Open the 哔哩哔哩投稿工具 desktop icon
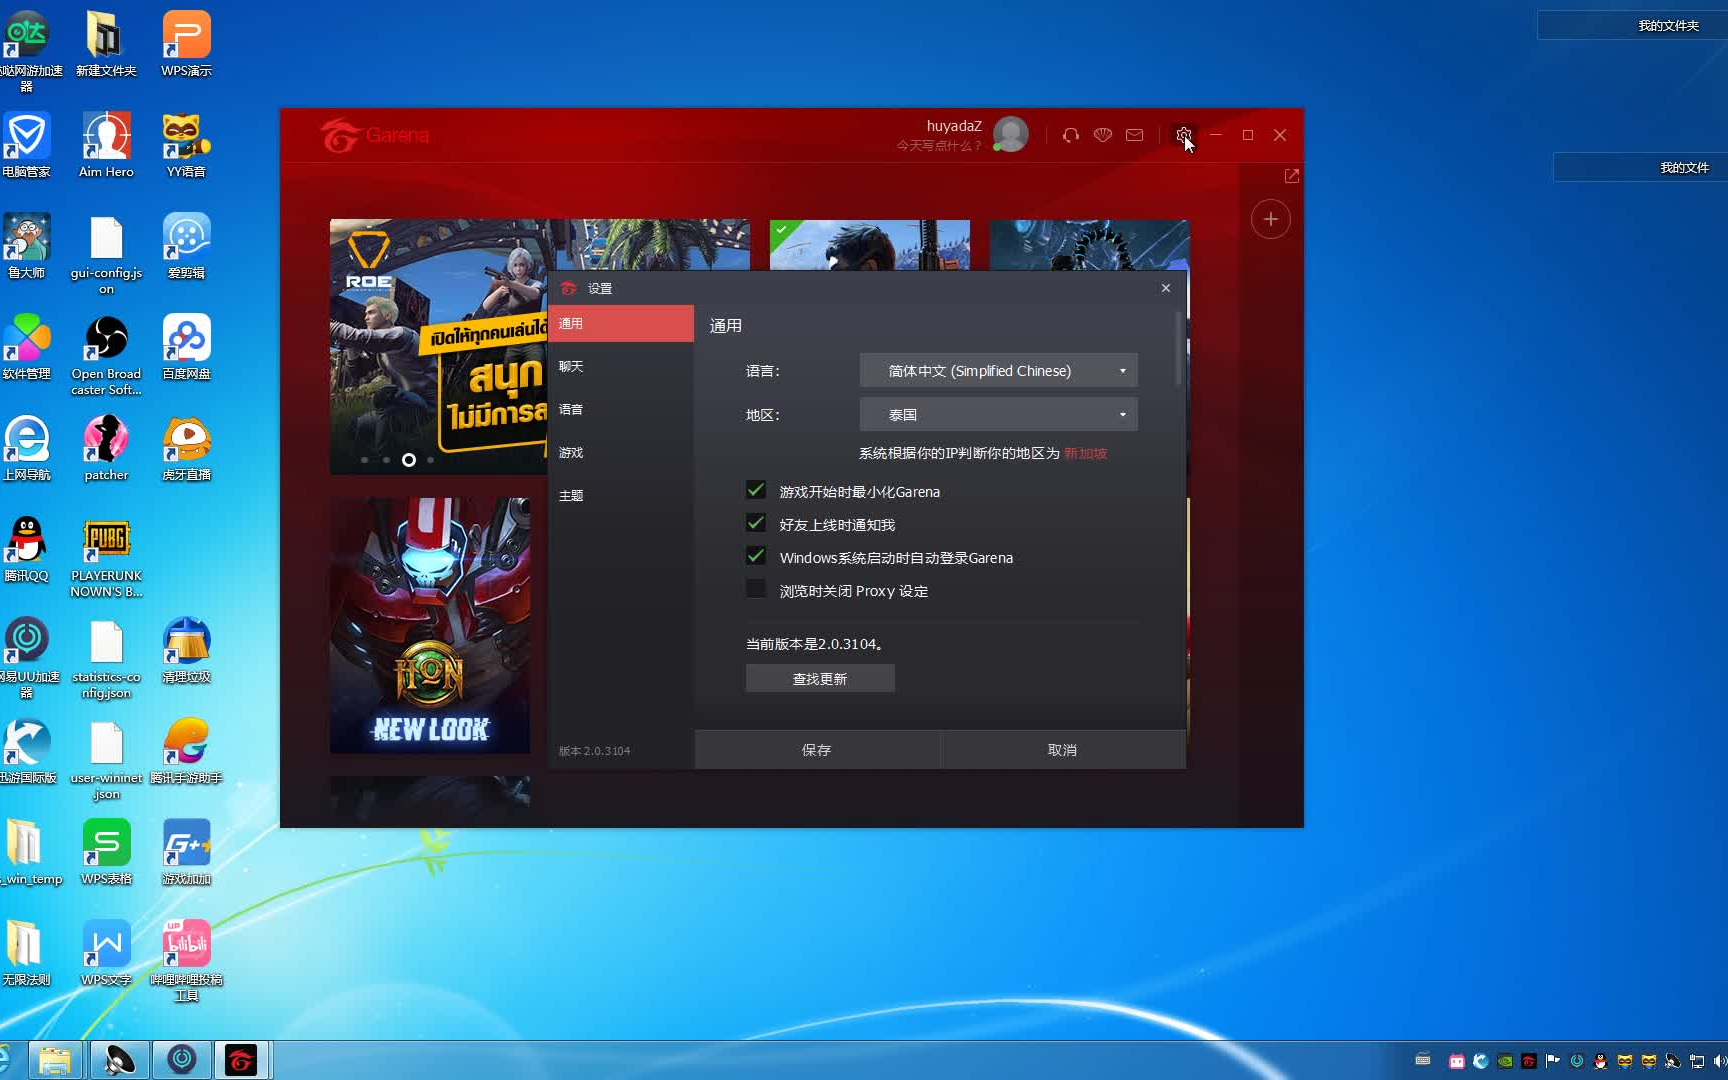Viewport: 1728px width, 1080px height. click(186, 961)
